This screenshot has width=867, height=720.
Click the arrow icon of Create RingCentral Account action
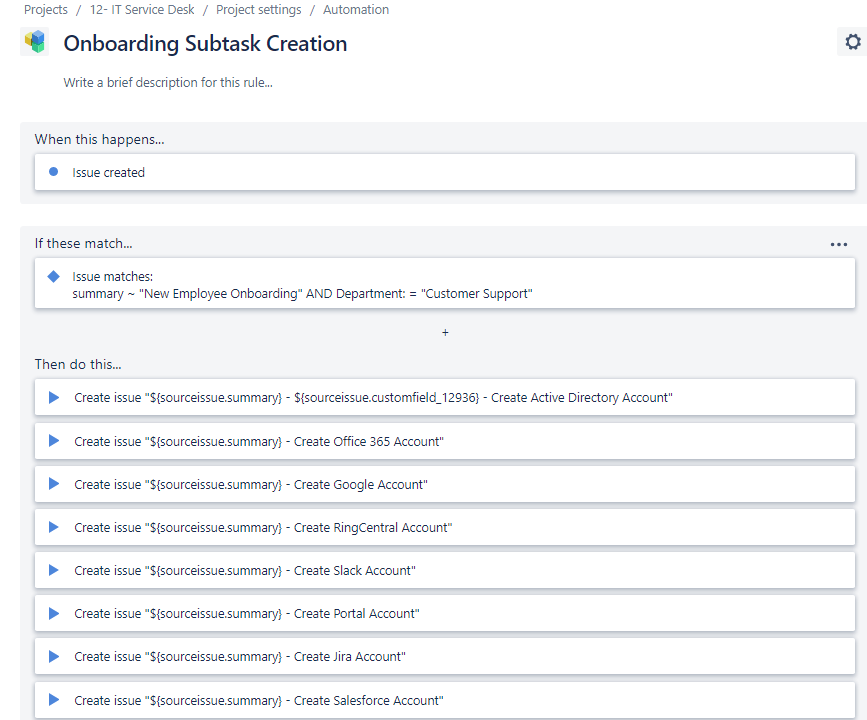(54, 527)
